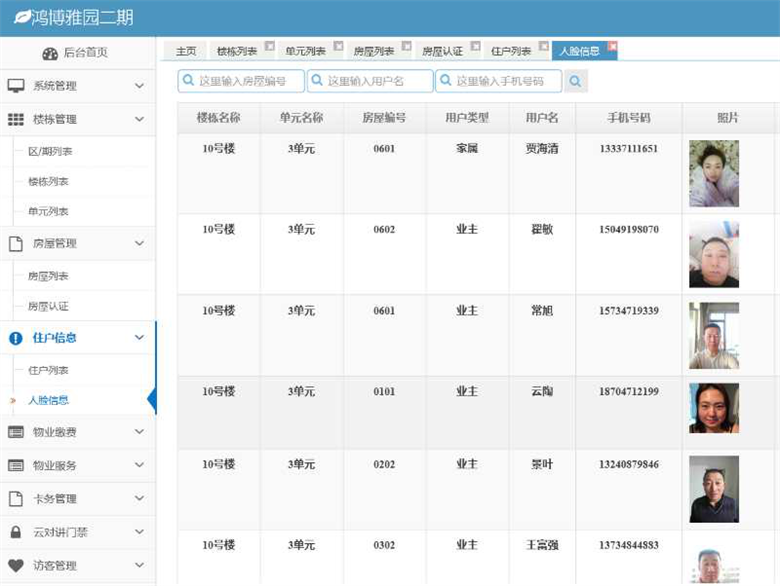This screenshot has height=586, width=780.
Task: Close the 楼栋列表 tab
Action: pyautogui.click(x=269, y=46)
